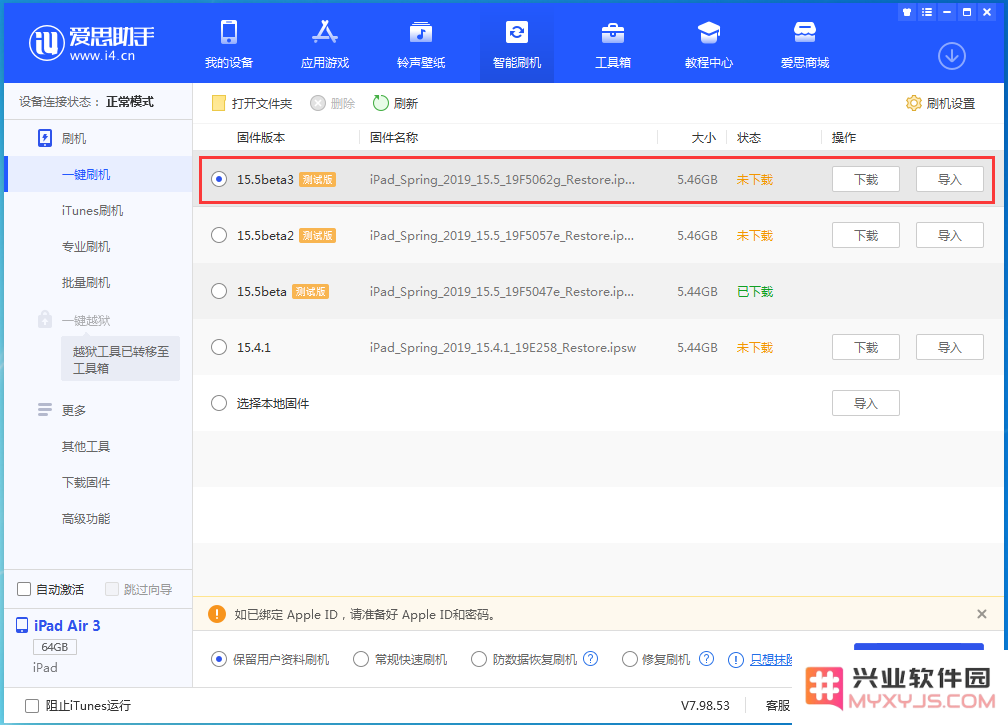The image size is (1008, 725).
Task: Click the 爱思助手 logo
Action: pyautogui.click(x=92, y=43)
